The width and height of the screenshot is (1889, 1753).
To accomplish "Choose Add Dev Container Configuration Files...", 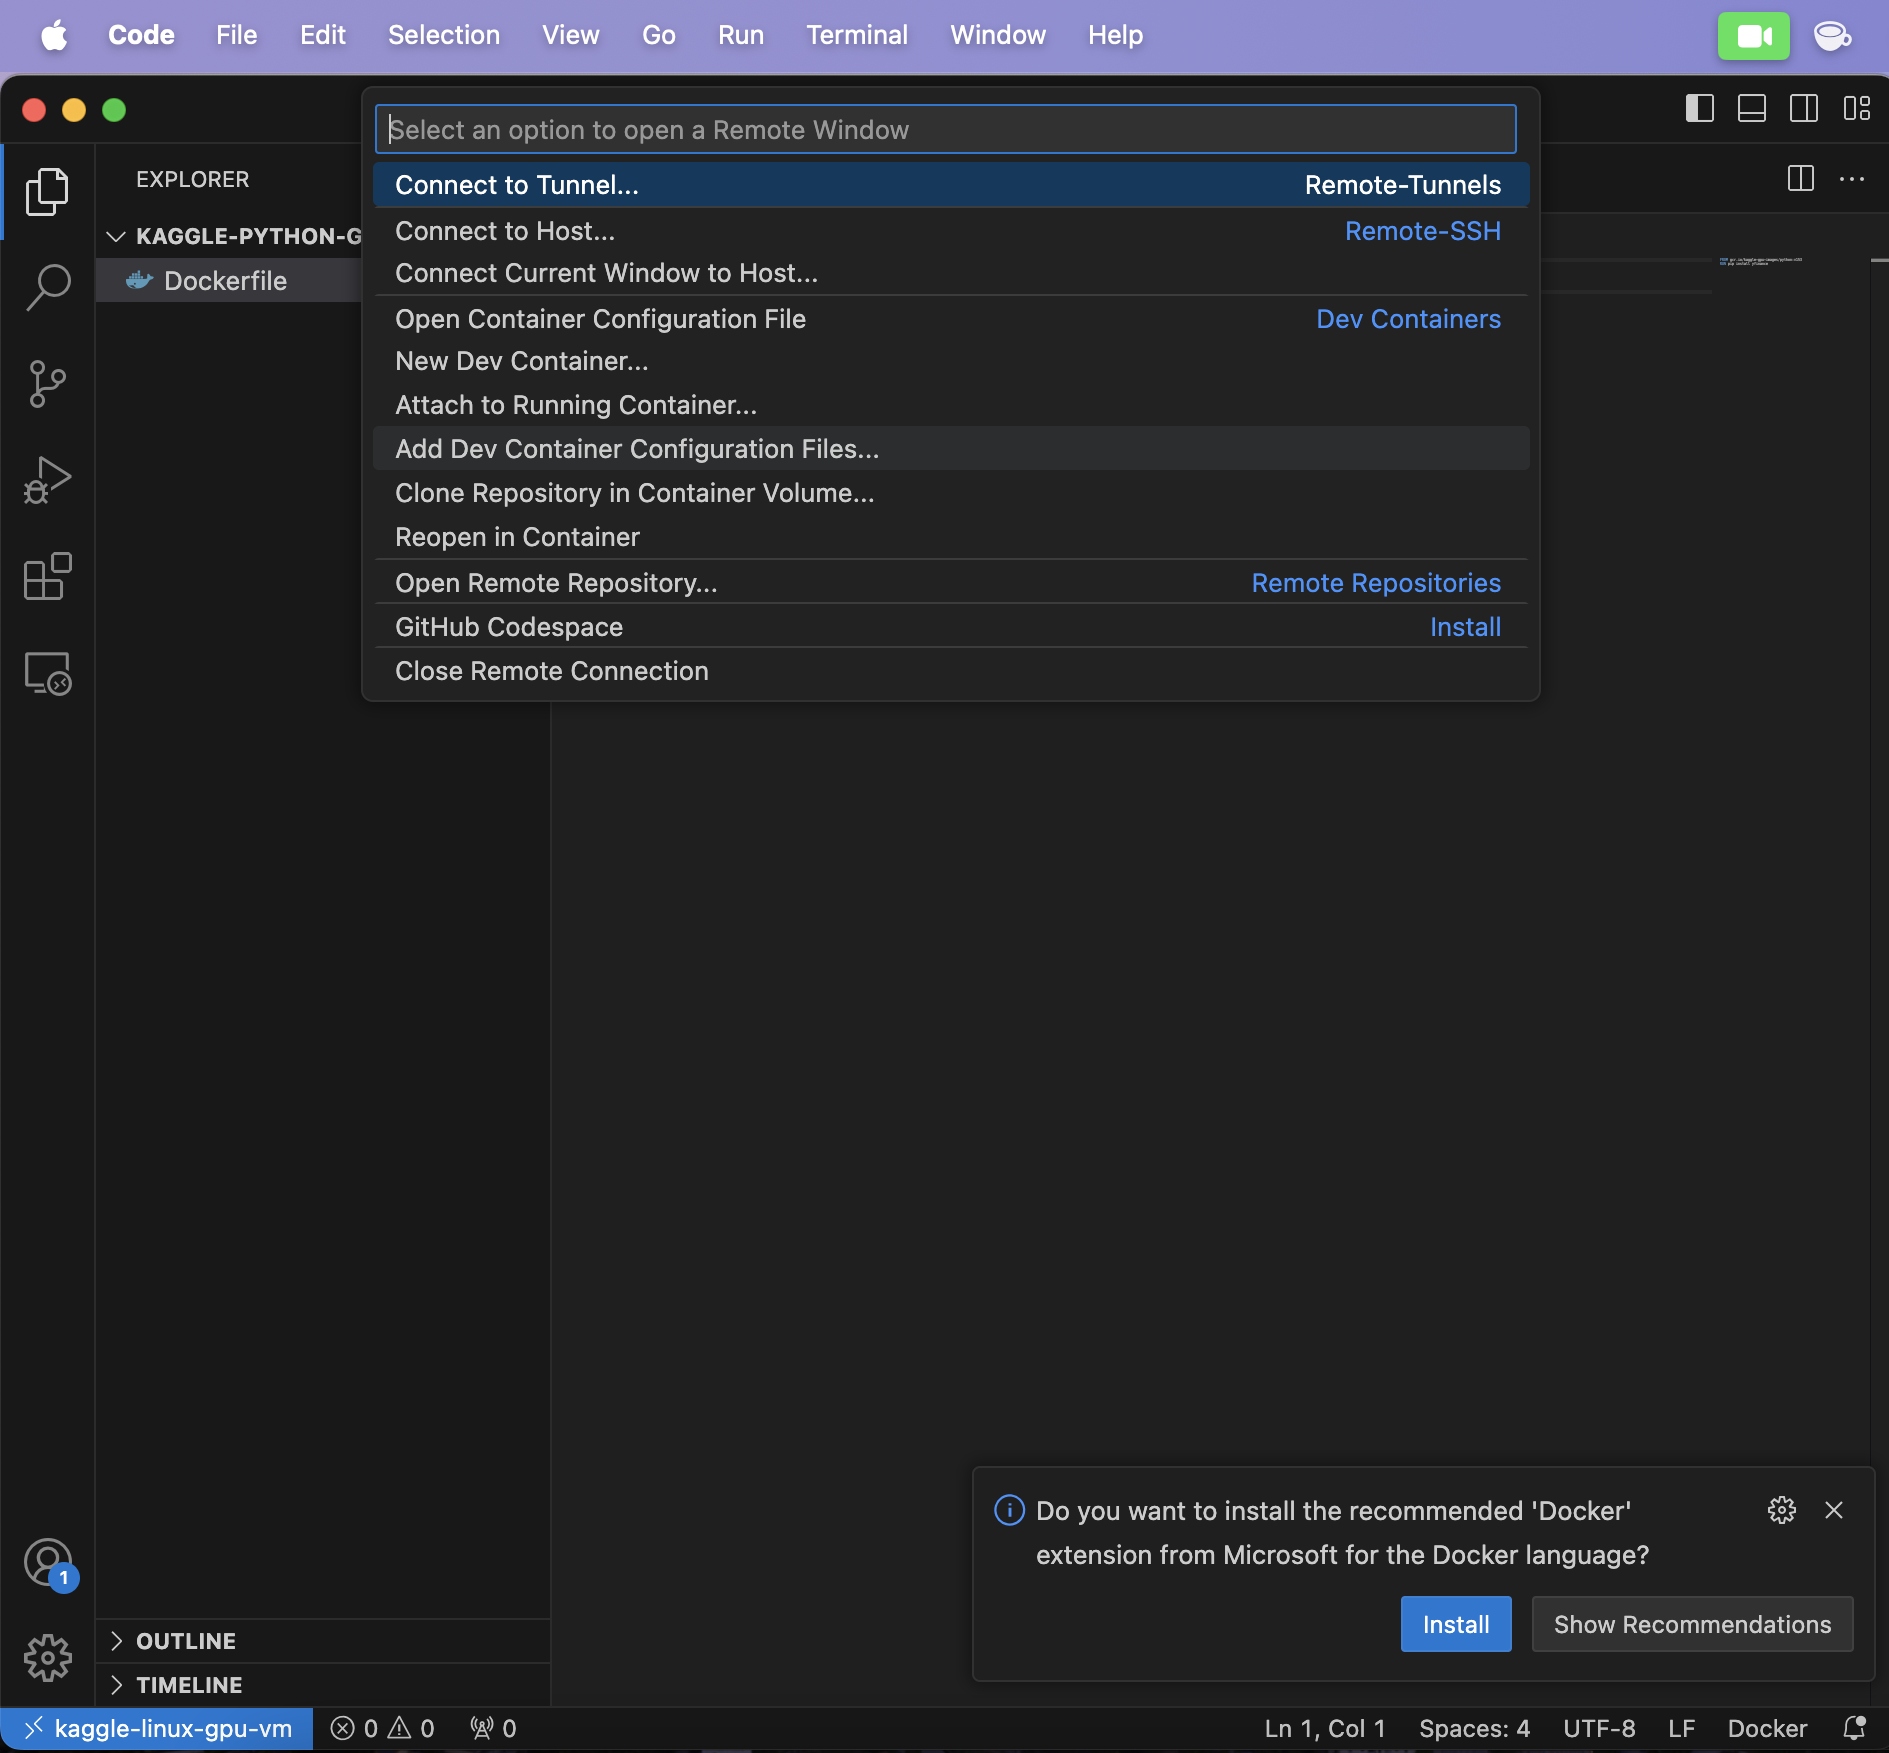I will pos(950,449).
